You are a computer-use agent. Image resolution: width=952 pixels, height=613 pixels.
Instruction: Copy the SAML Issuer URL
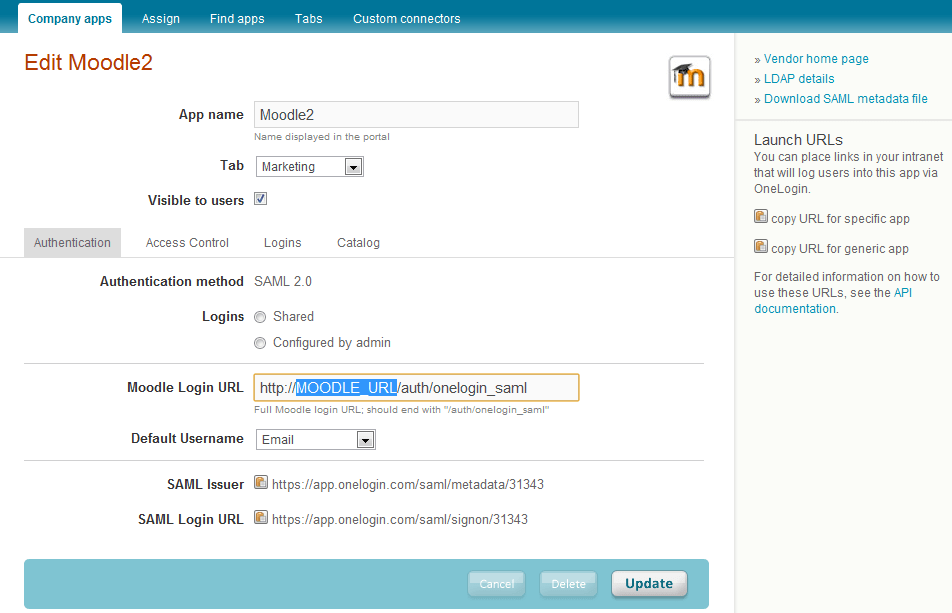coord(260,484)
